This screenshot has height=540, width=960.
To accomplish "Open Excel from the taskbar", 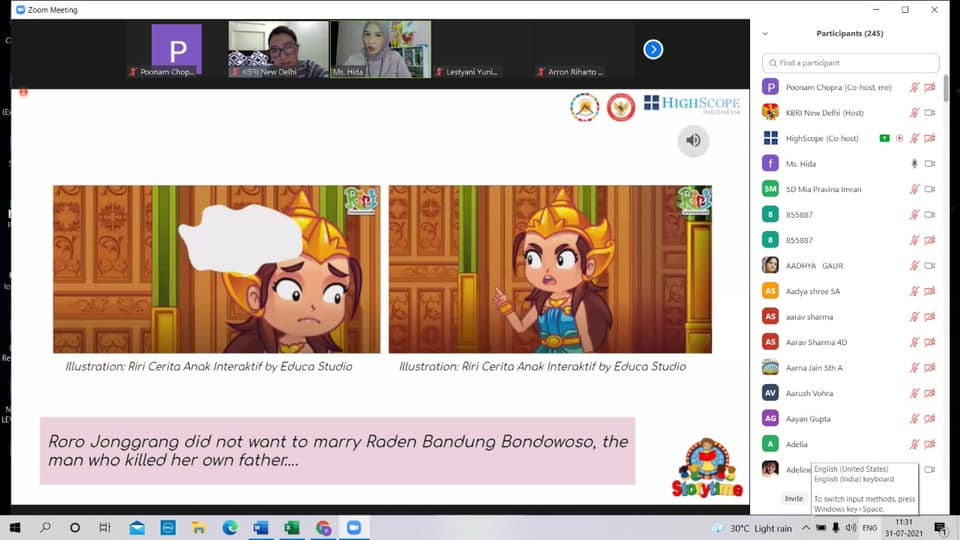I will tap(292, 528).
